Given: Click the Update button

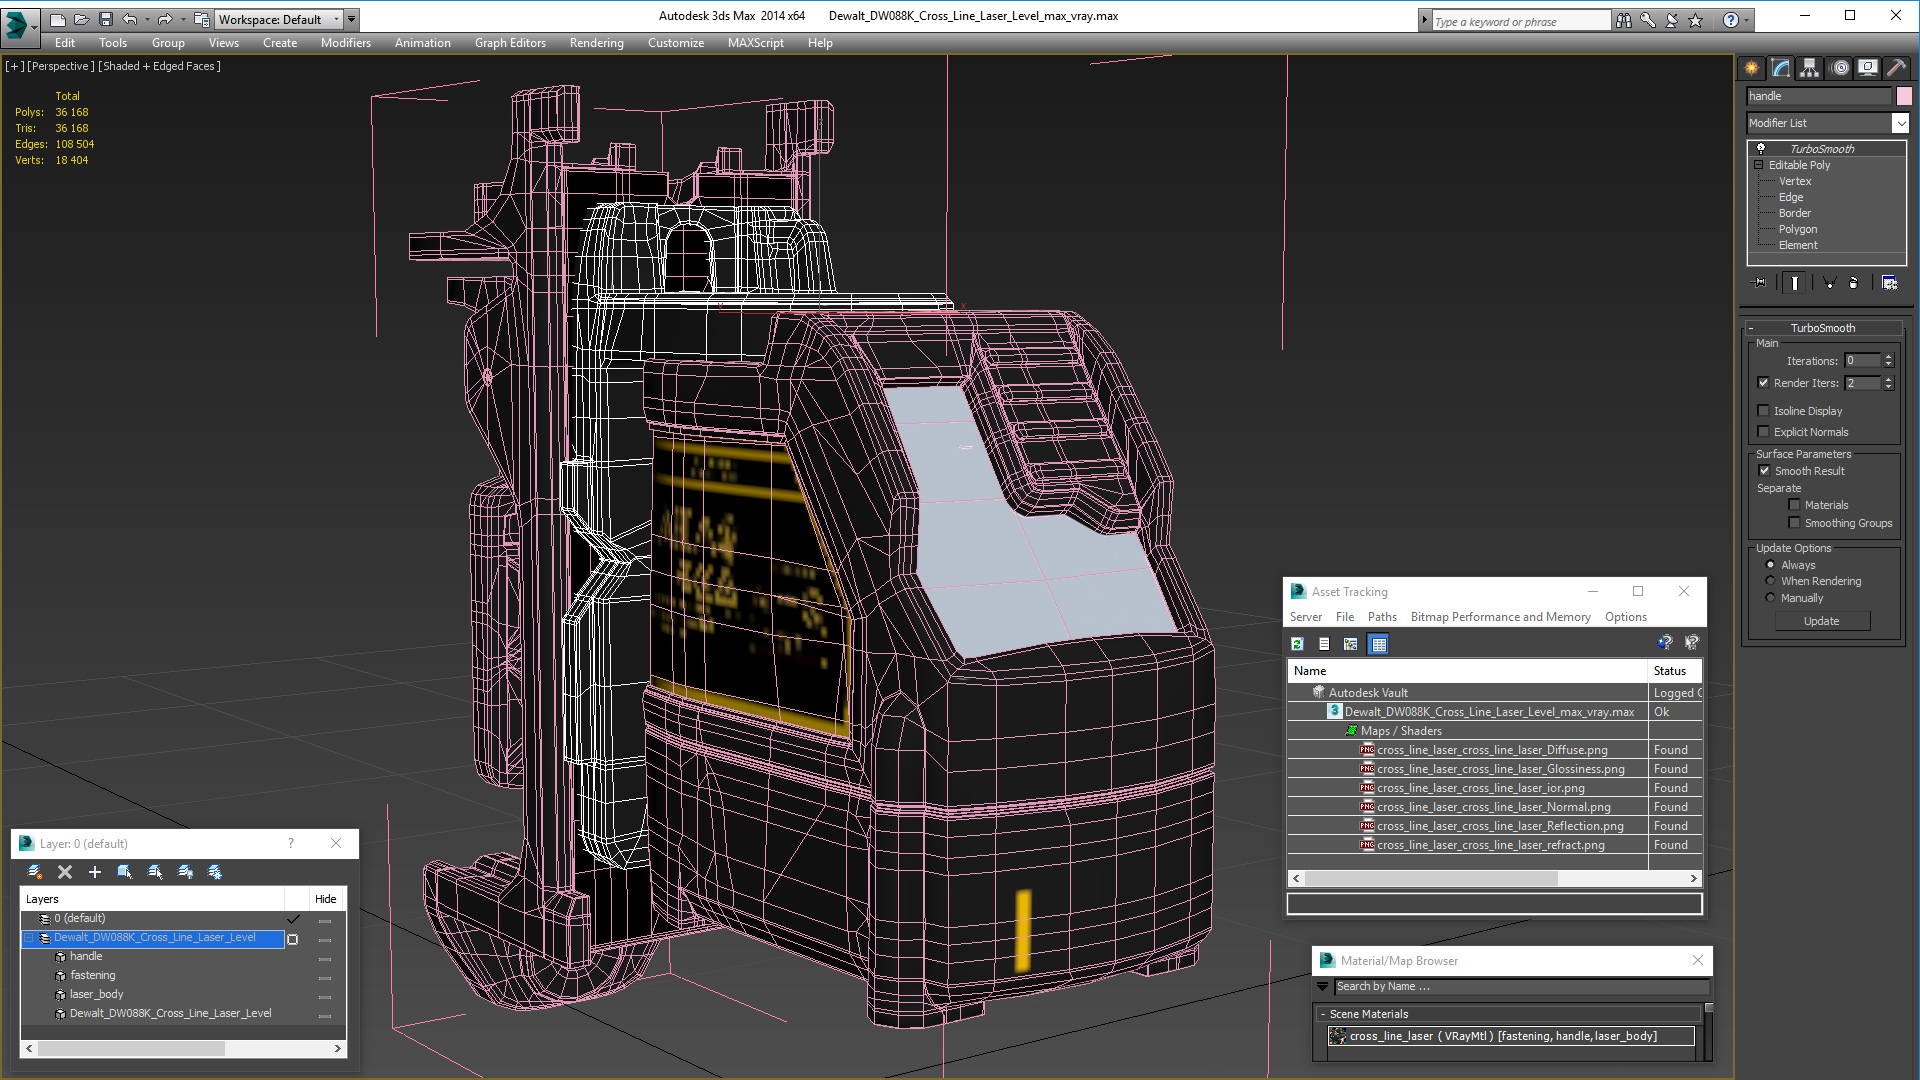Looking at the screenshot, I should [1821, 621].
